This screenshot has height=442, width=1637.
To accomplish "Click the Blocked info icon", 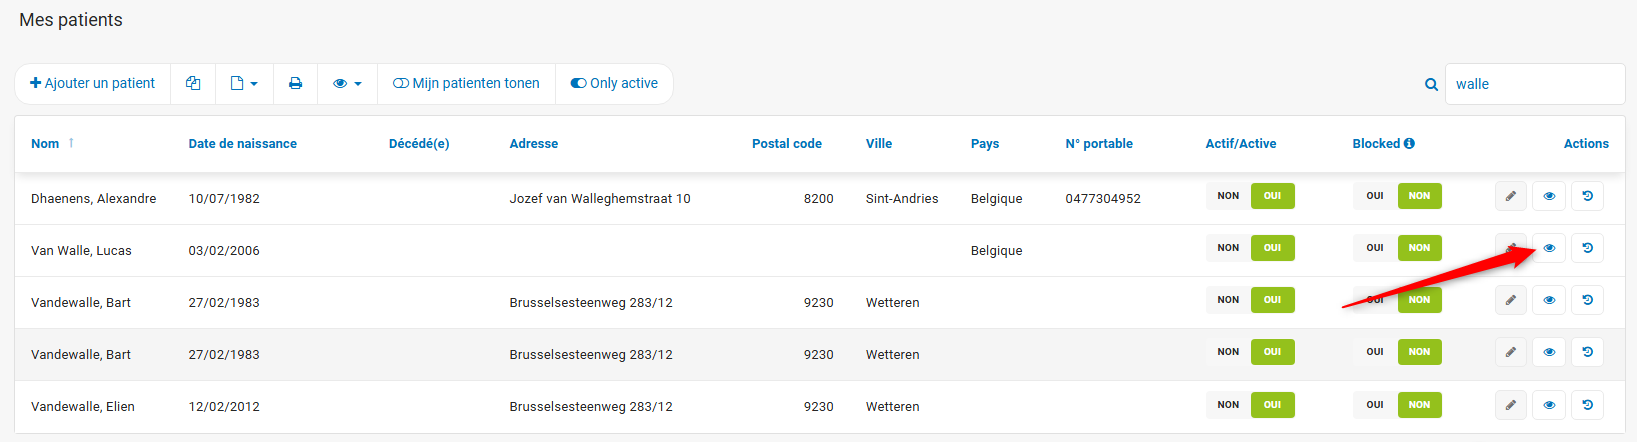I will coord(1409,144).
